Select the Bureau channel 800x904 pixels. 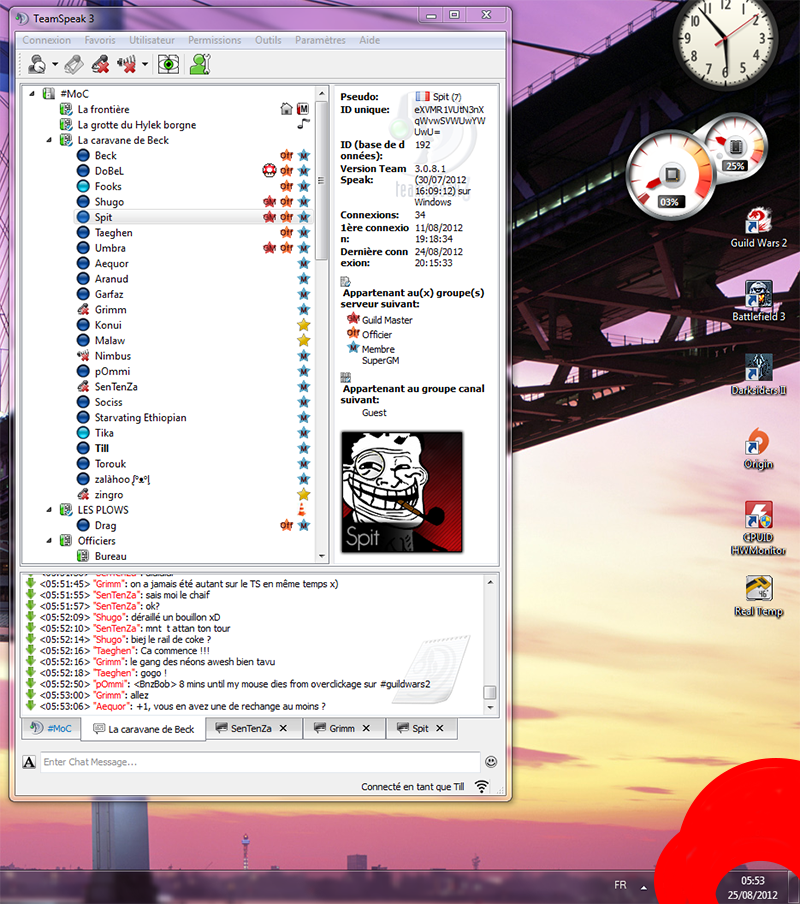click(x=110, y=556)
